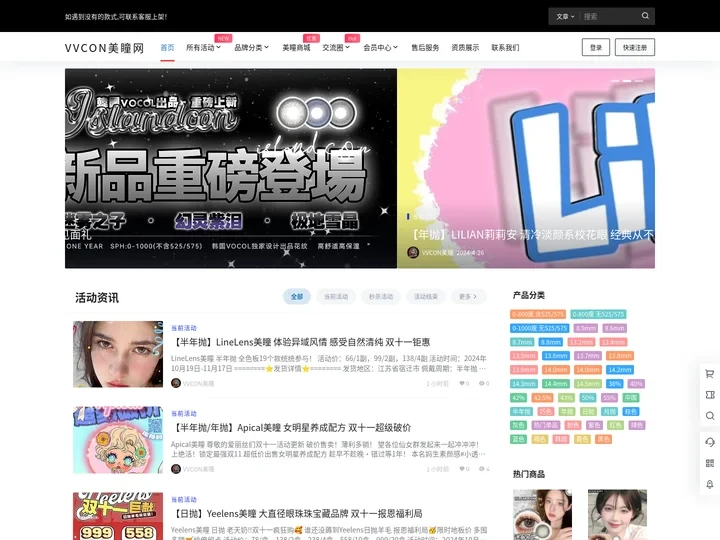Open notifications bell sidebar icon
Screen dimensions: 720x540
tap(709, 484)
